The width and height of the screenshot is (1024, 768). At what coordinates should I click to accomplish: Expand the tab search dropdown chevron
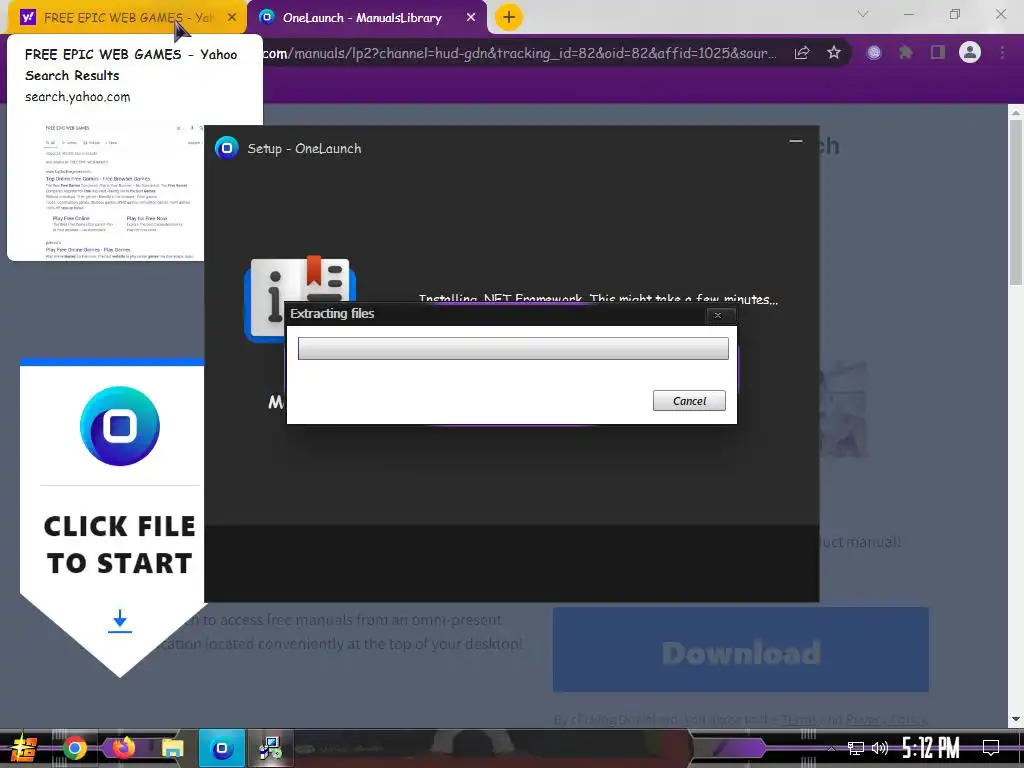click(x=863, y=14)
